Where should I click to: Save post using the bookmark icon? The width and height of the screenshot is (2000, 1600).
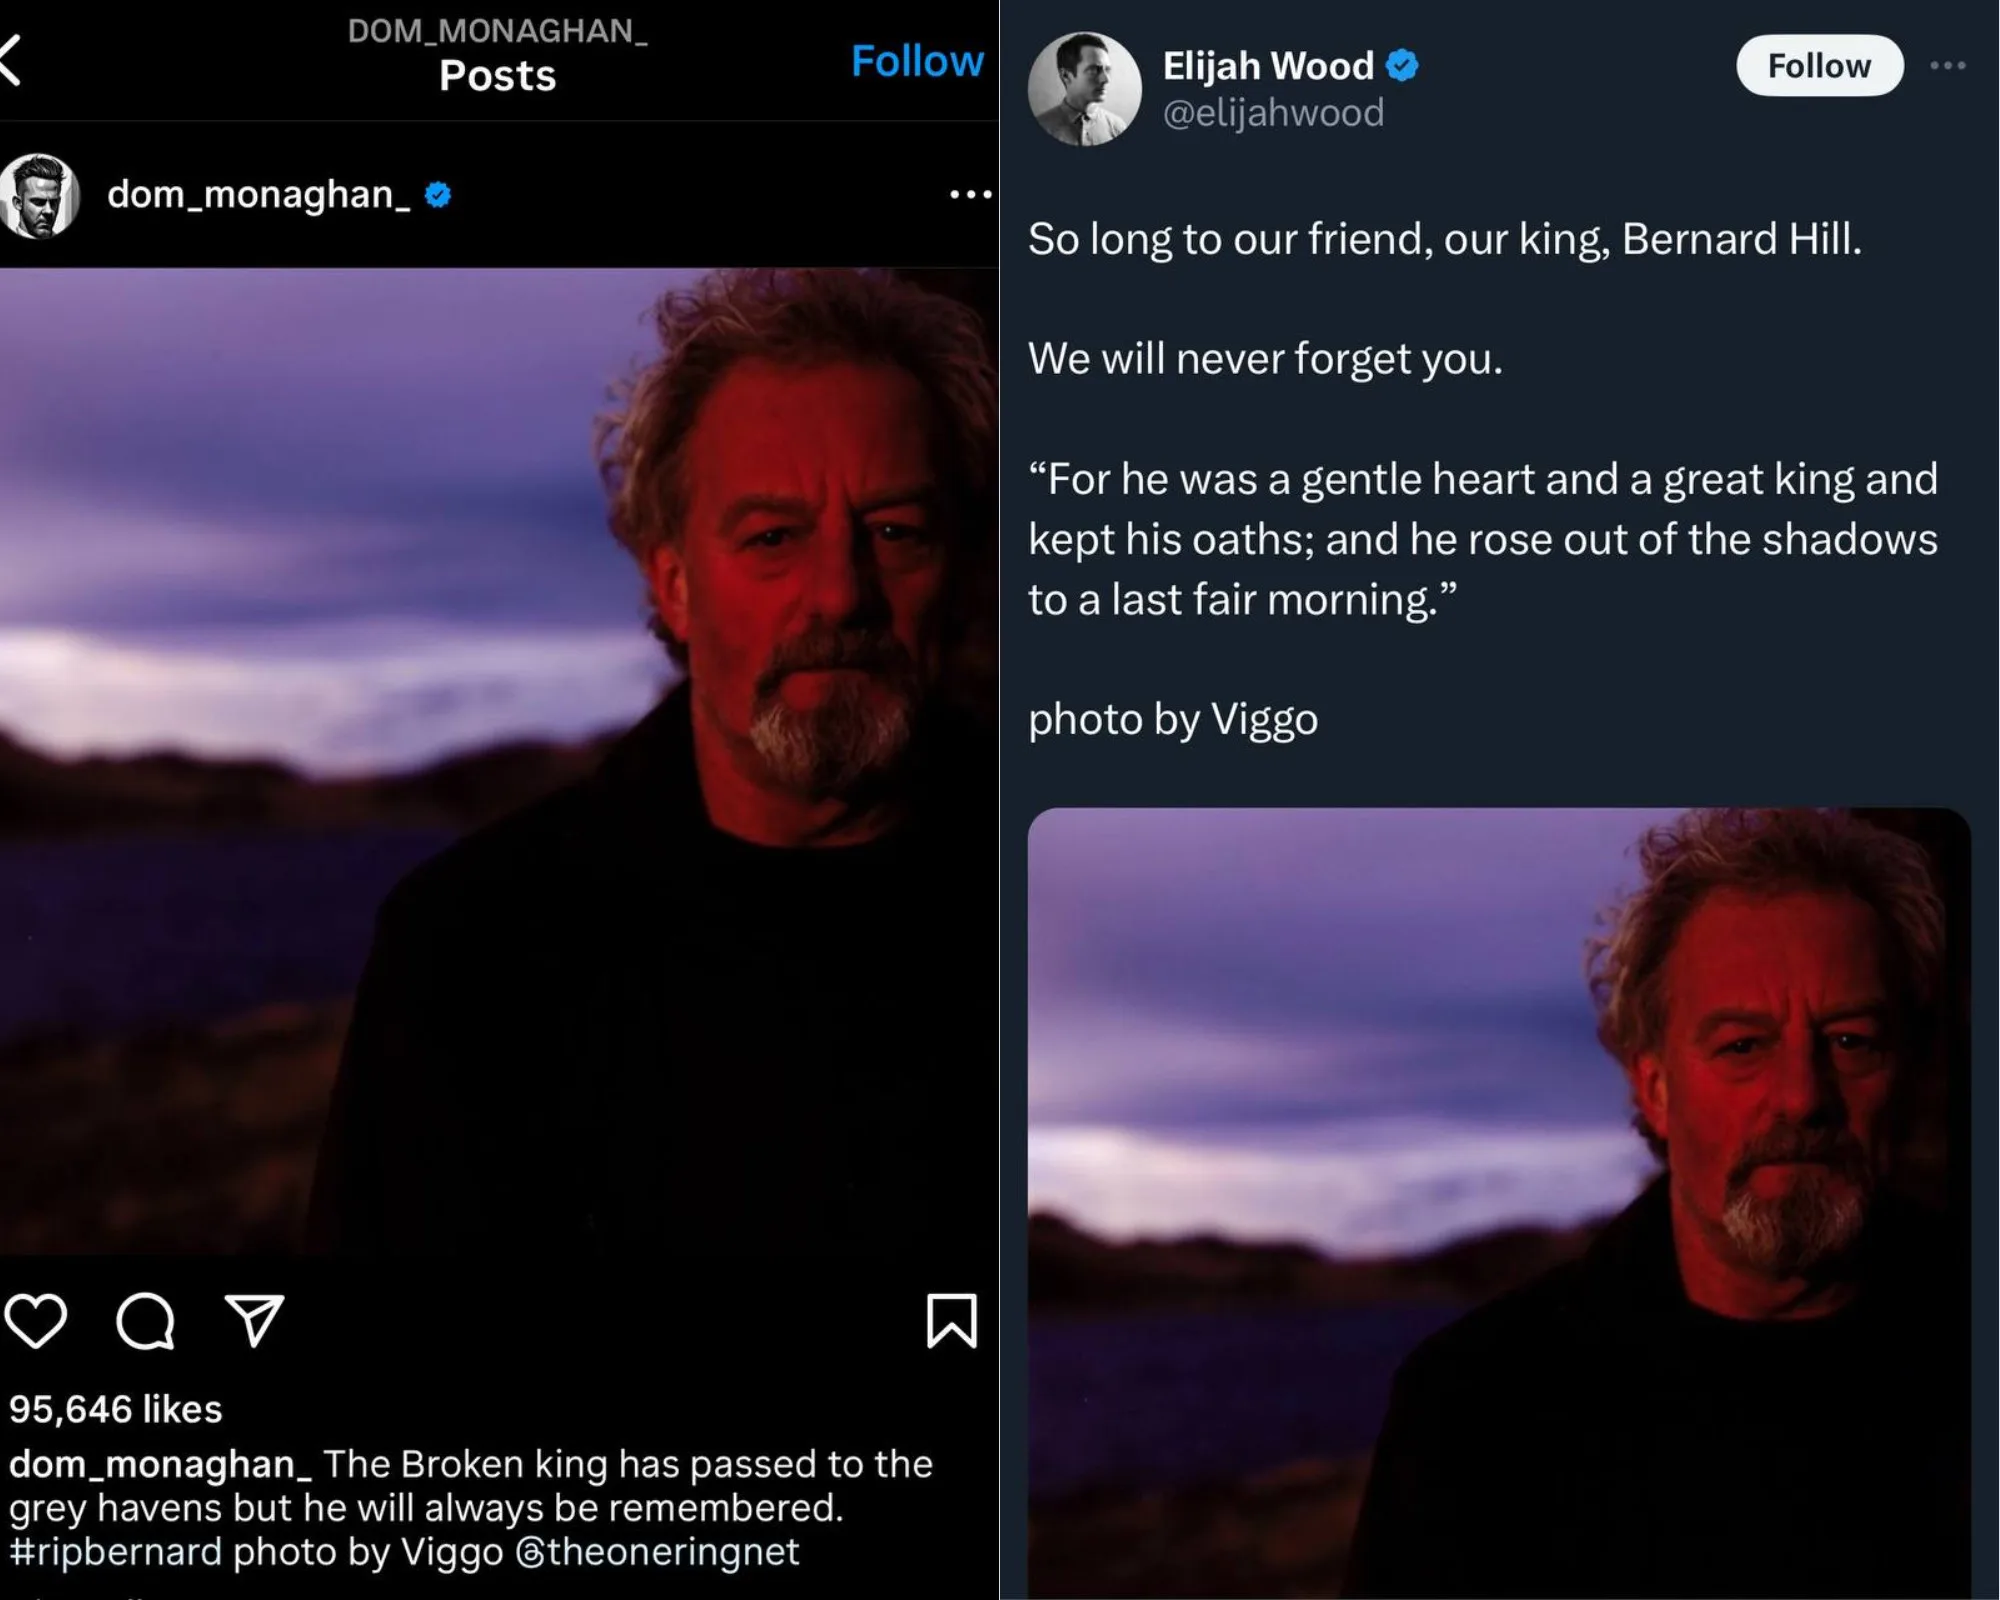(x=951, y=1321)
